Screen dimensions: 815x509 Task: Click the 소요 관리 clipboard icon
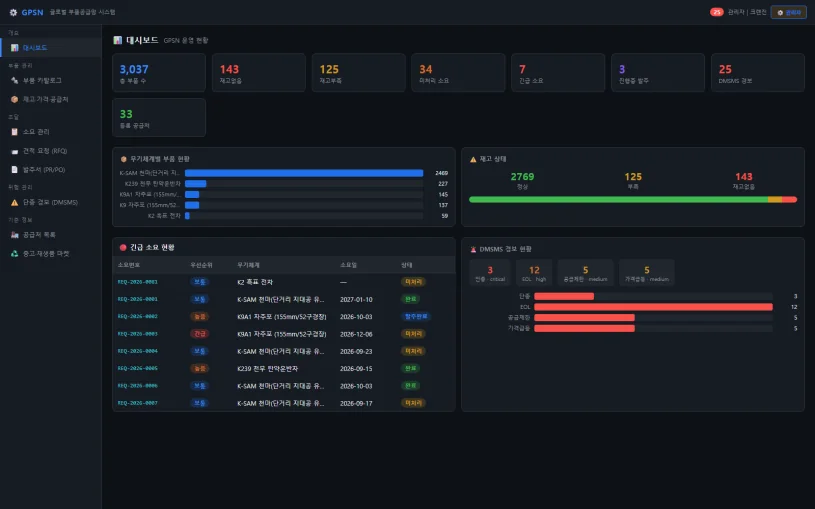(15, 132)
